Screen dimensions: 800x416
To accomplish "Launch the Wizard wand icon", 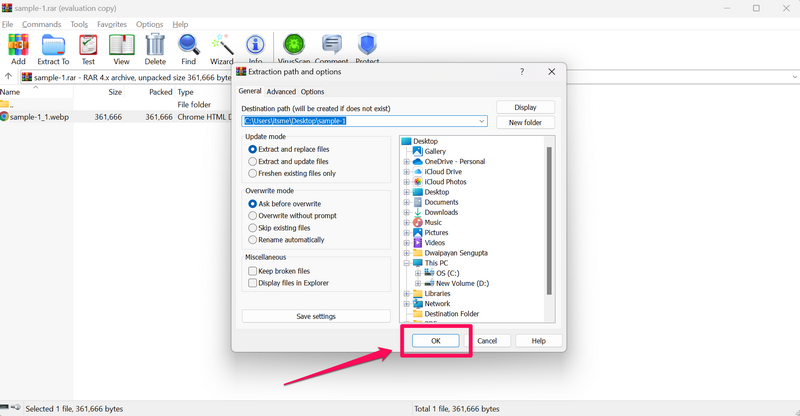I will [x=222, y=45].
